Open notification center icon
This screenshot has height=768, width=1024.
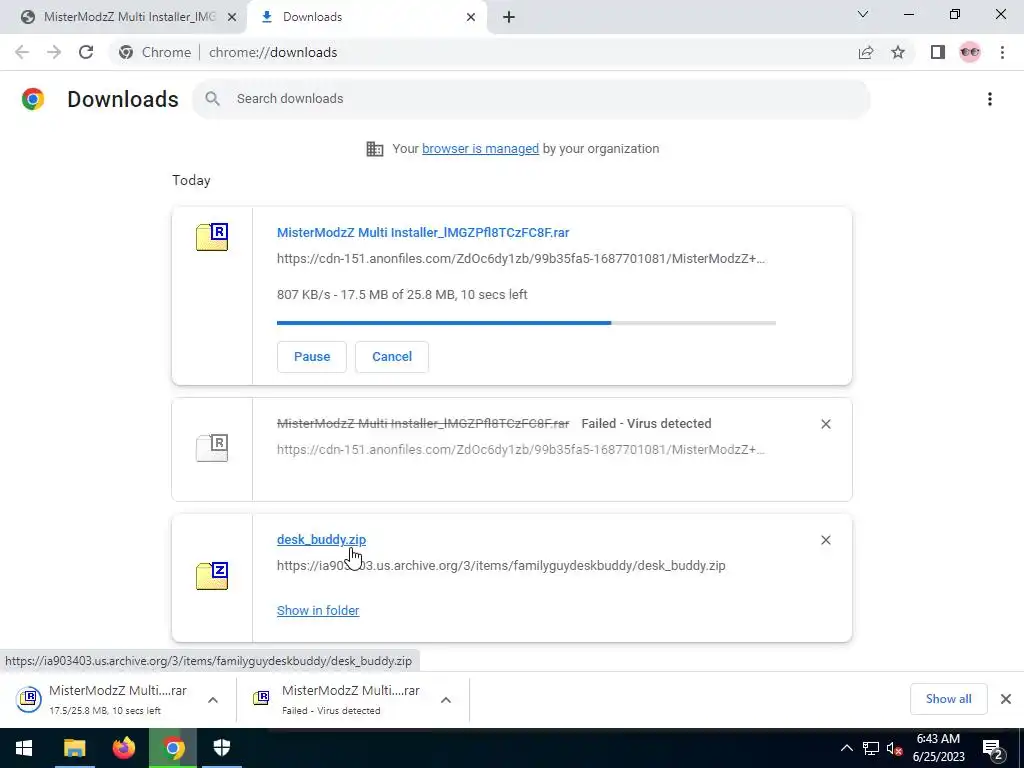(993, 748)
